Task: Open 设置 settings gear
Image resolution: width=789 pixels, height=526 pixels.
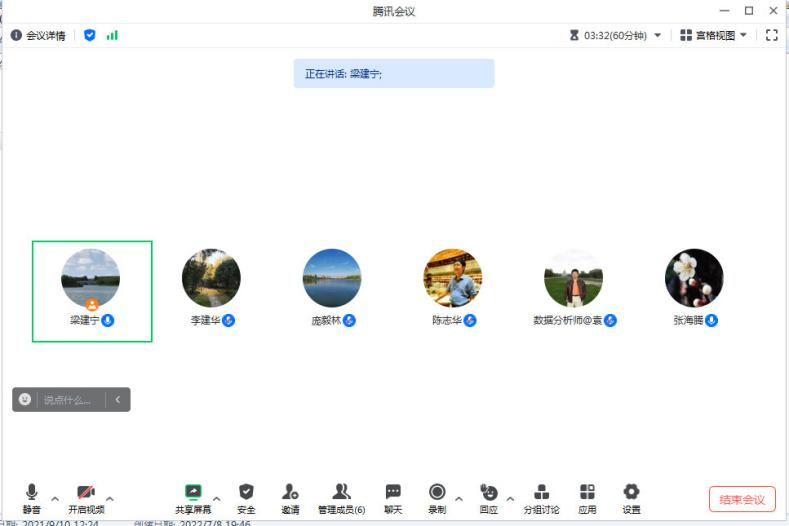Action: tap(631, 492)
